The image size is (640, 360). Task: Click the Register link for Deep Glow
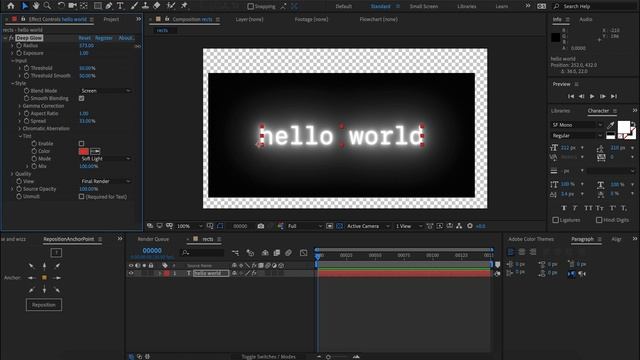point(104,38)
